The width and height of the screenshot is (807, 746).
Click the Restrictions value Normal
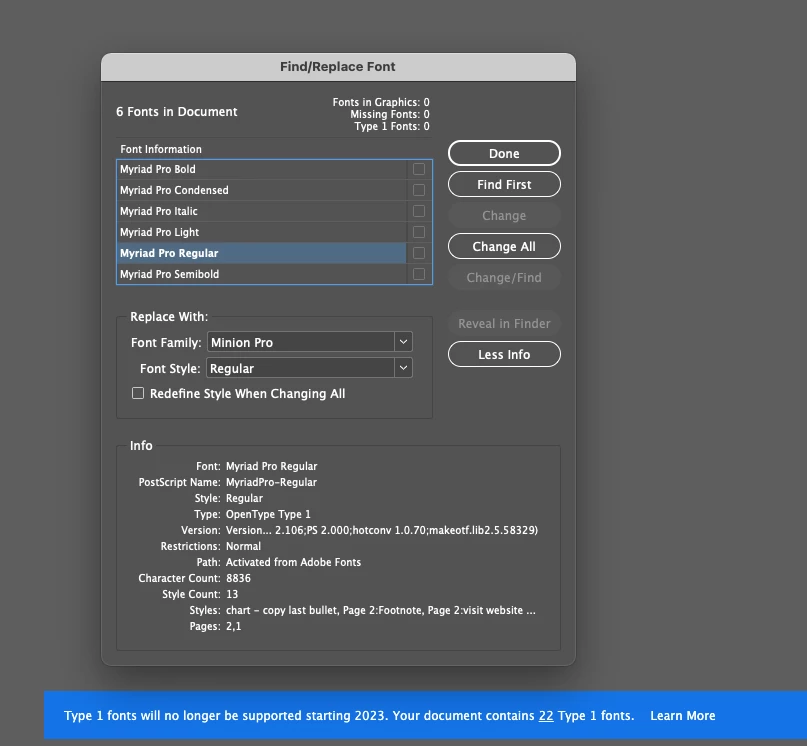(243, 546)
